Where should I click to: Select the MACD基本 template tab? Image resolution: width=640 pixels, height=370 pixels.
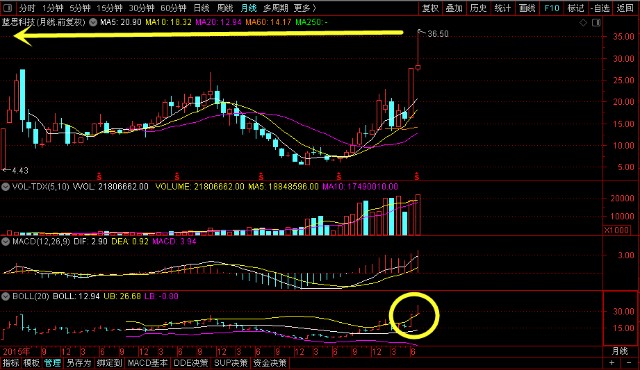pyautogui.click(x=147, y=363)
